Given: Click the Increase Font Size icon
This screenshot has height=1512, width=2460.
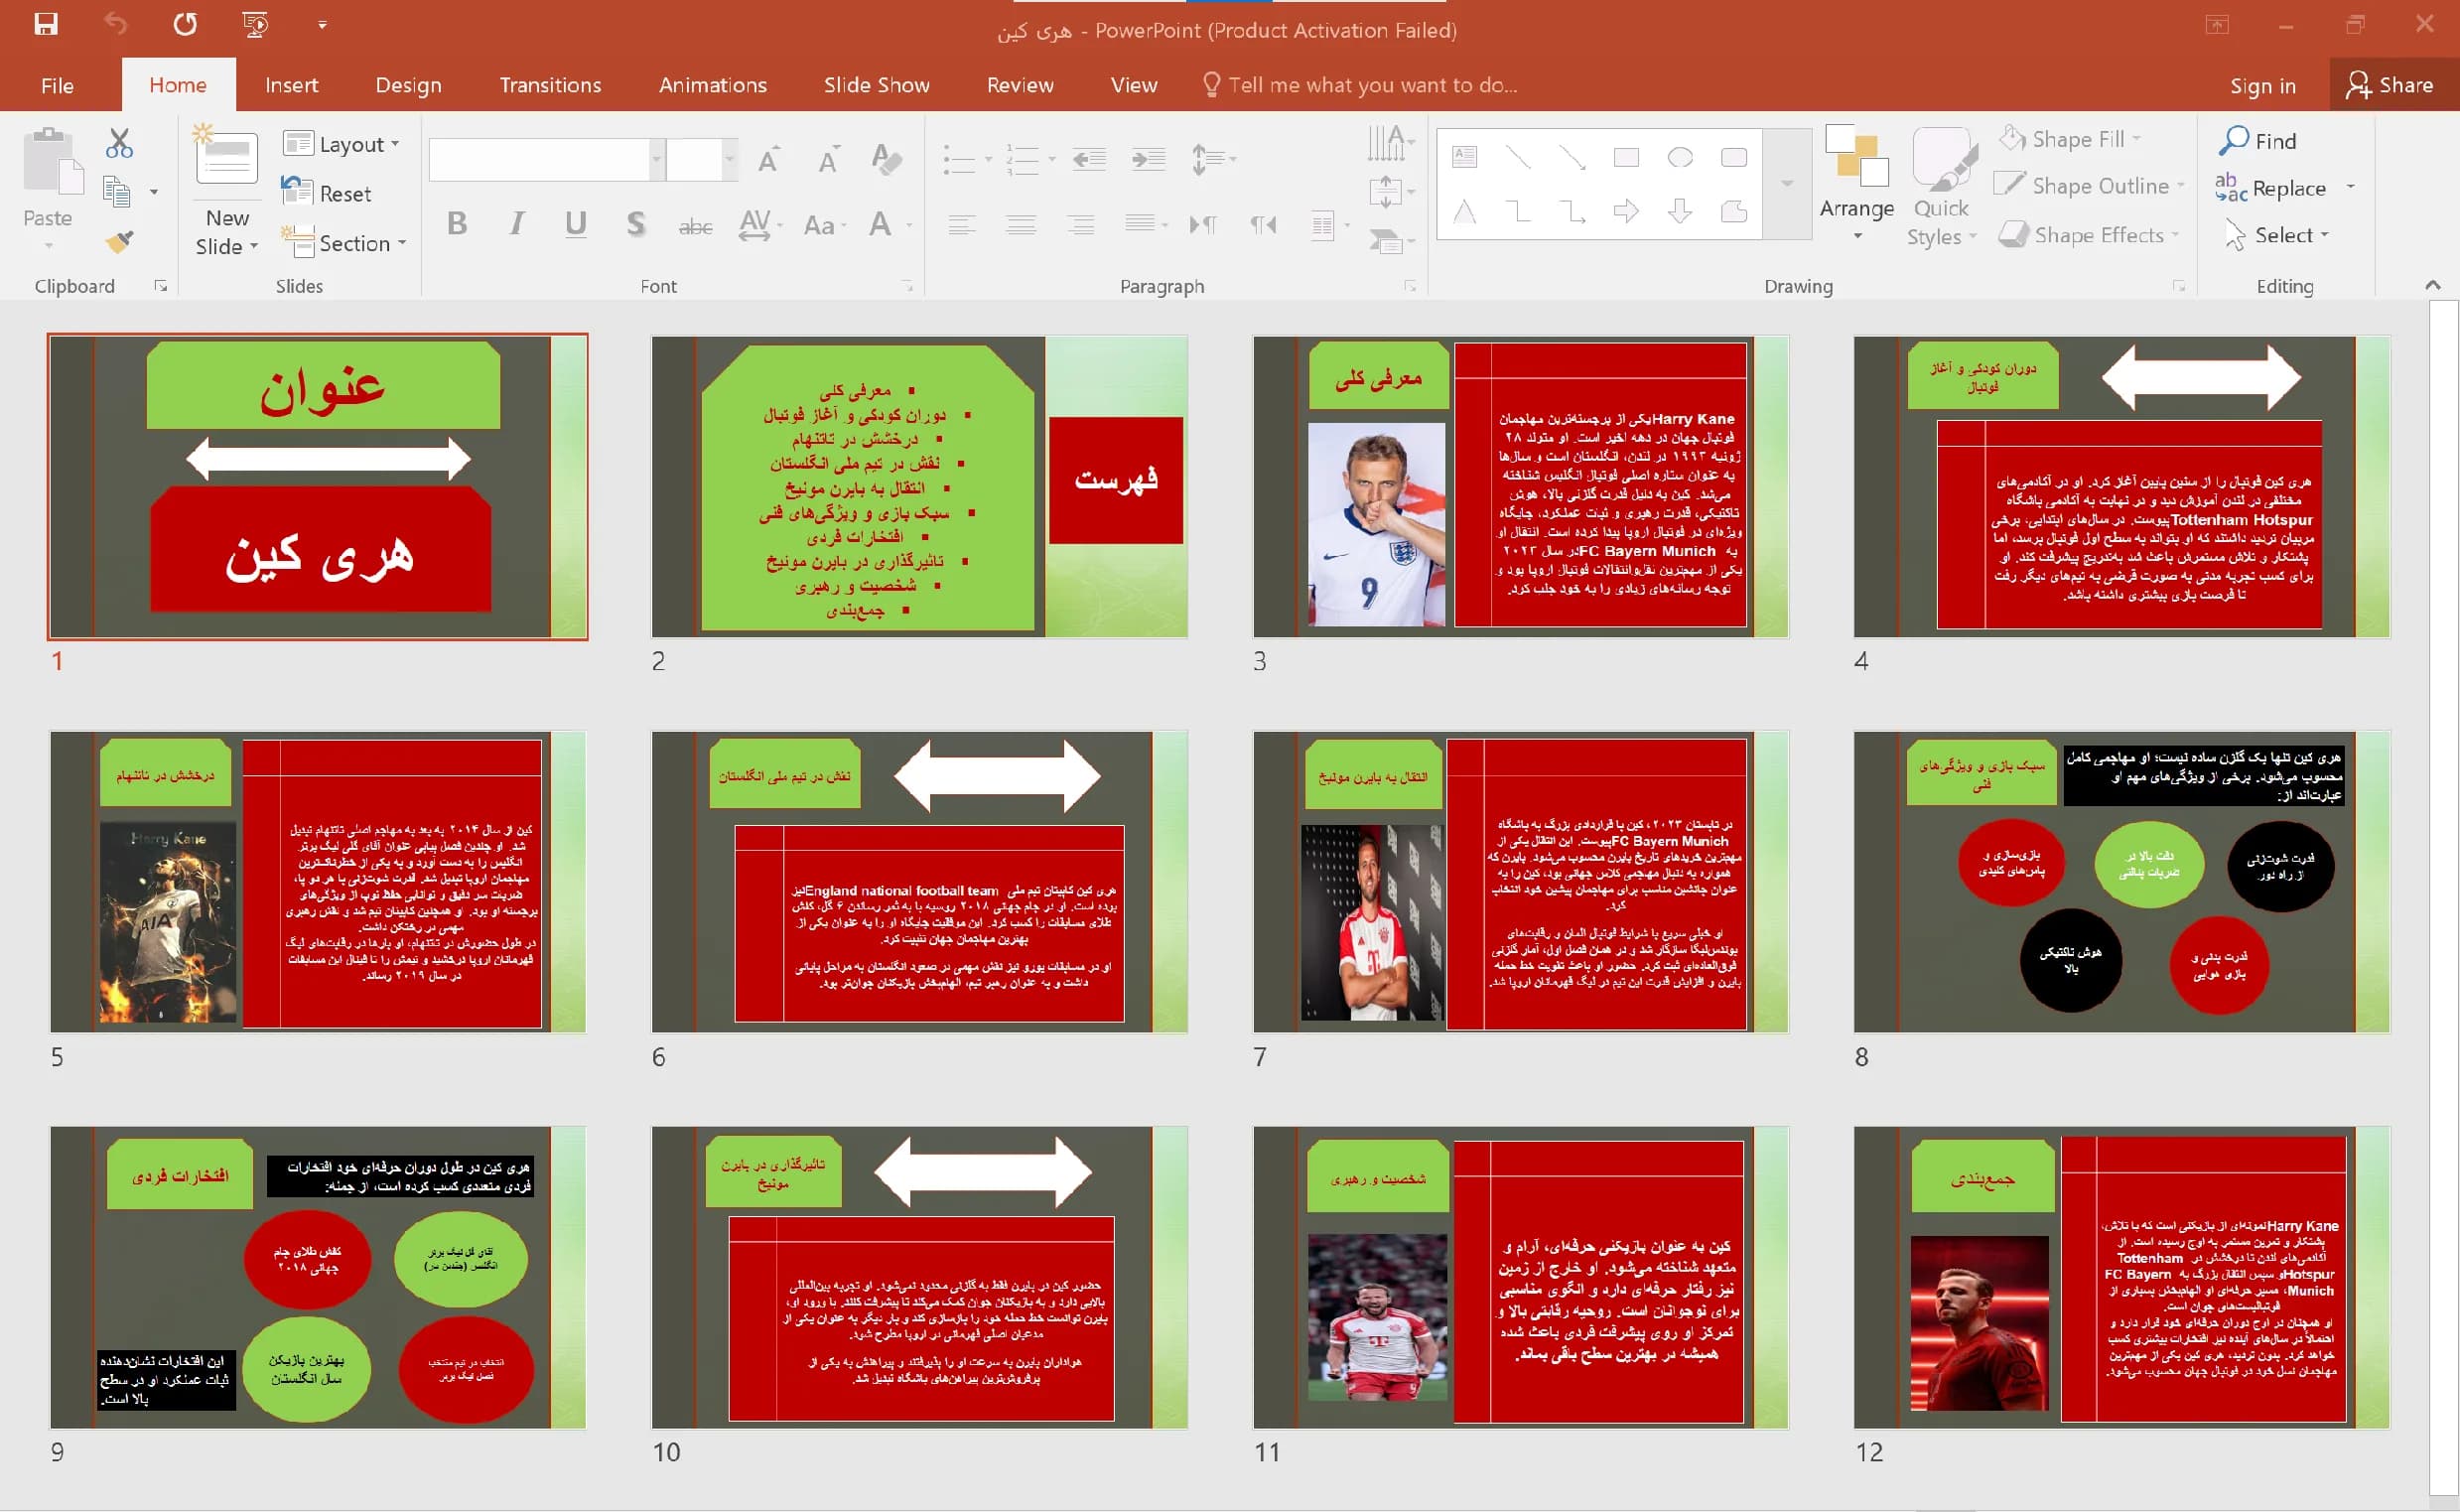Looking at the screenshot, I should [768, 160].
